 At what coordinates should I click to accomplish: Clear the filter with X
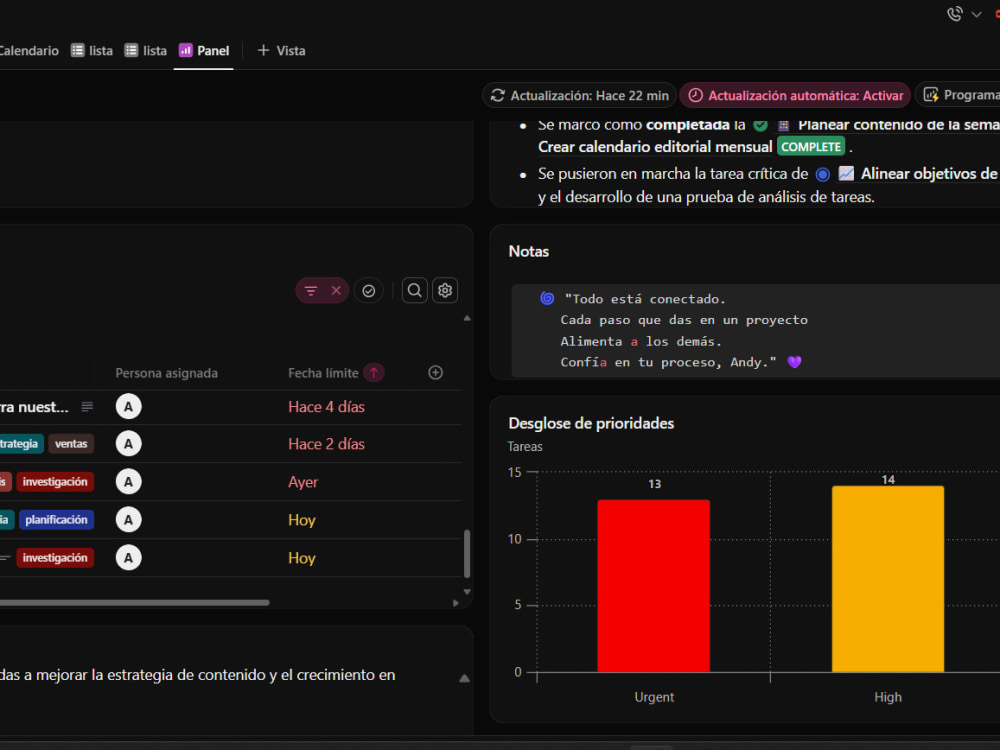pyautogui.click(x=336, y=291)
